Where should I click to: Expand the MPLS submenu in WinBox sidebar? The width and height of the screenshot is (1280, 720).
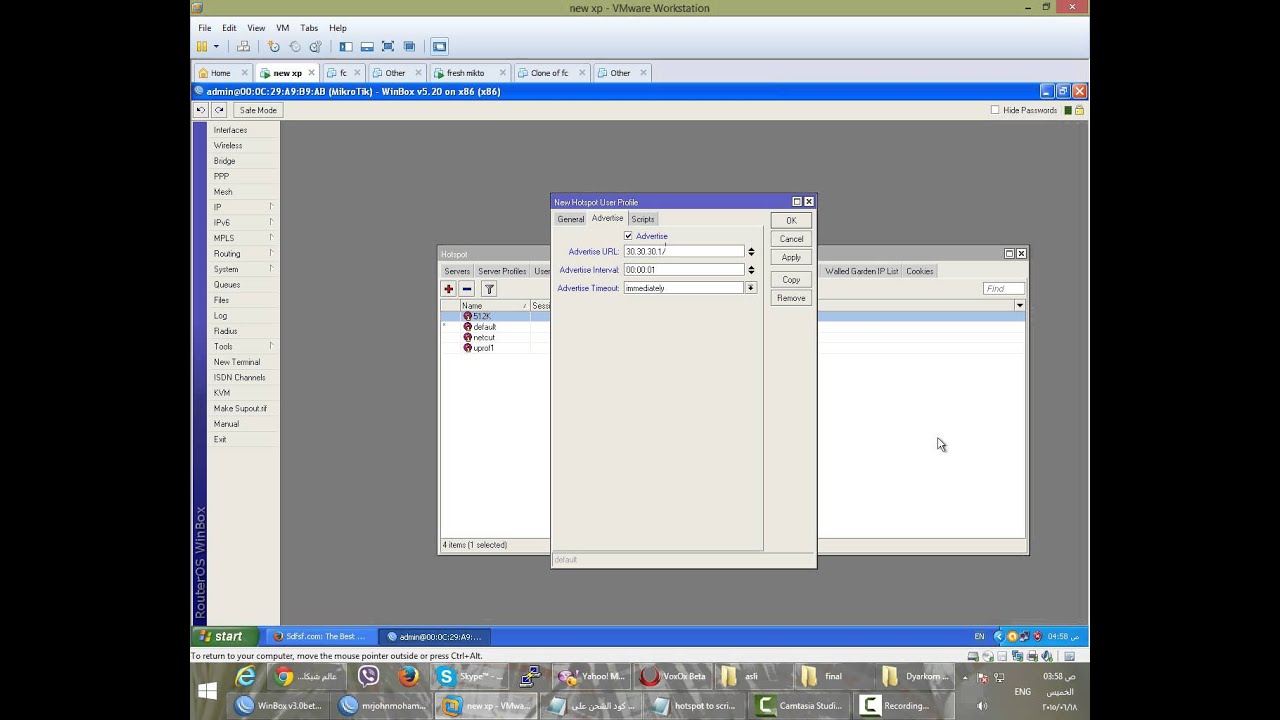(x=271, y=238)
